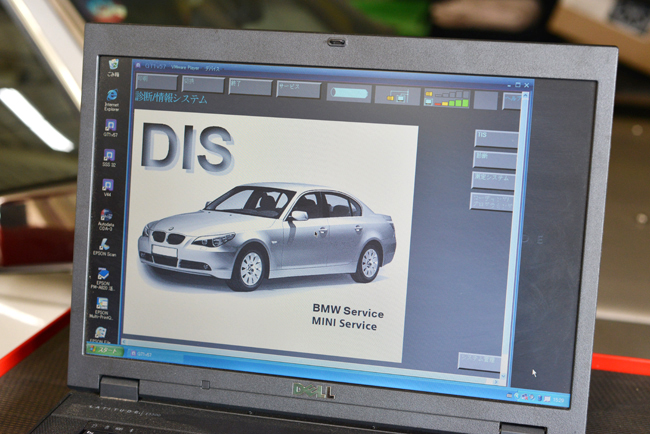Viewport: 650px width, 434px height.
Task: Click the BMW sedan image on DIS splash
Action: pos(267,236)
